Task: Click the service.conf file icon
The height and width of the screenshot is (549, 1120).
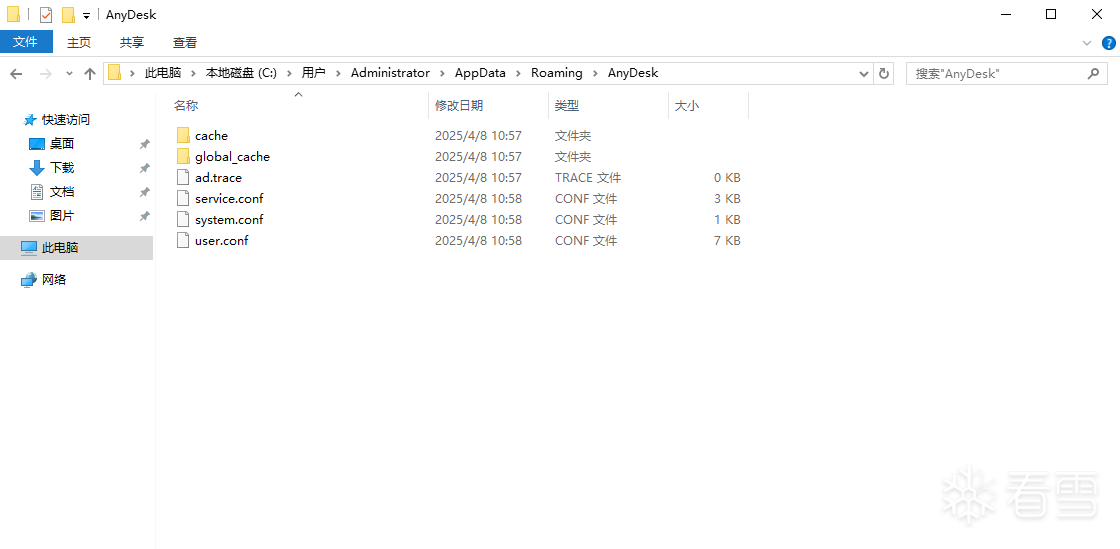Action: point(184,198)
